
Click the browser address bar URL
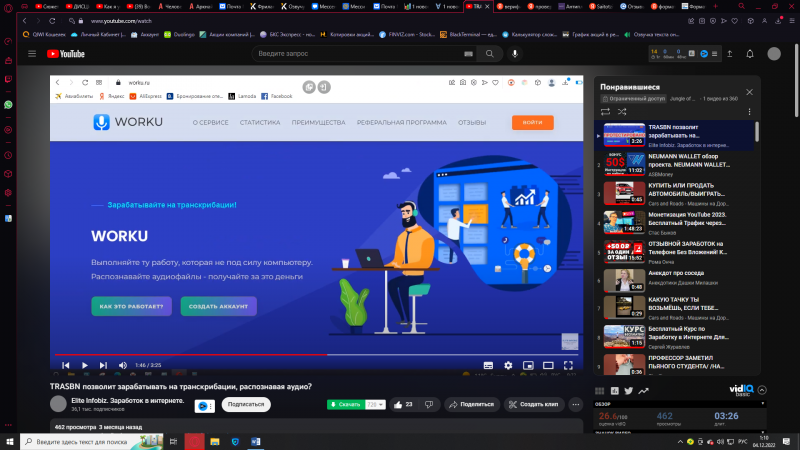pyautogui.click(x=121, y=21)
